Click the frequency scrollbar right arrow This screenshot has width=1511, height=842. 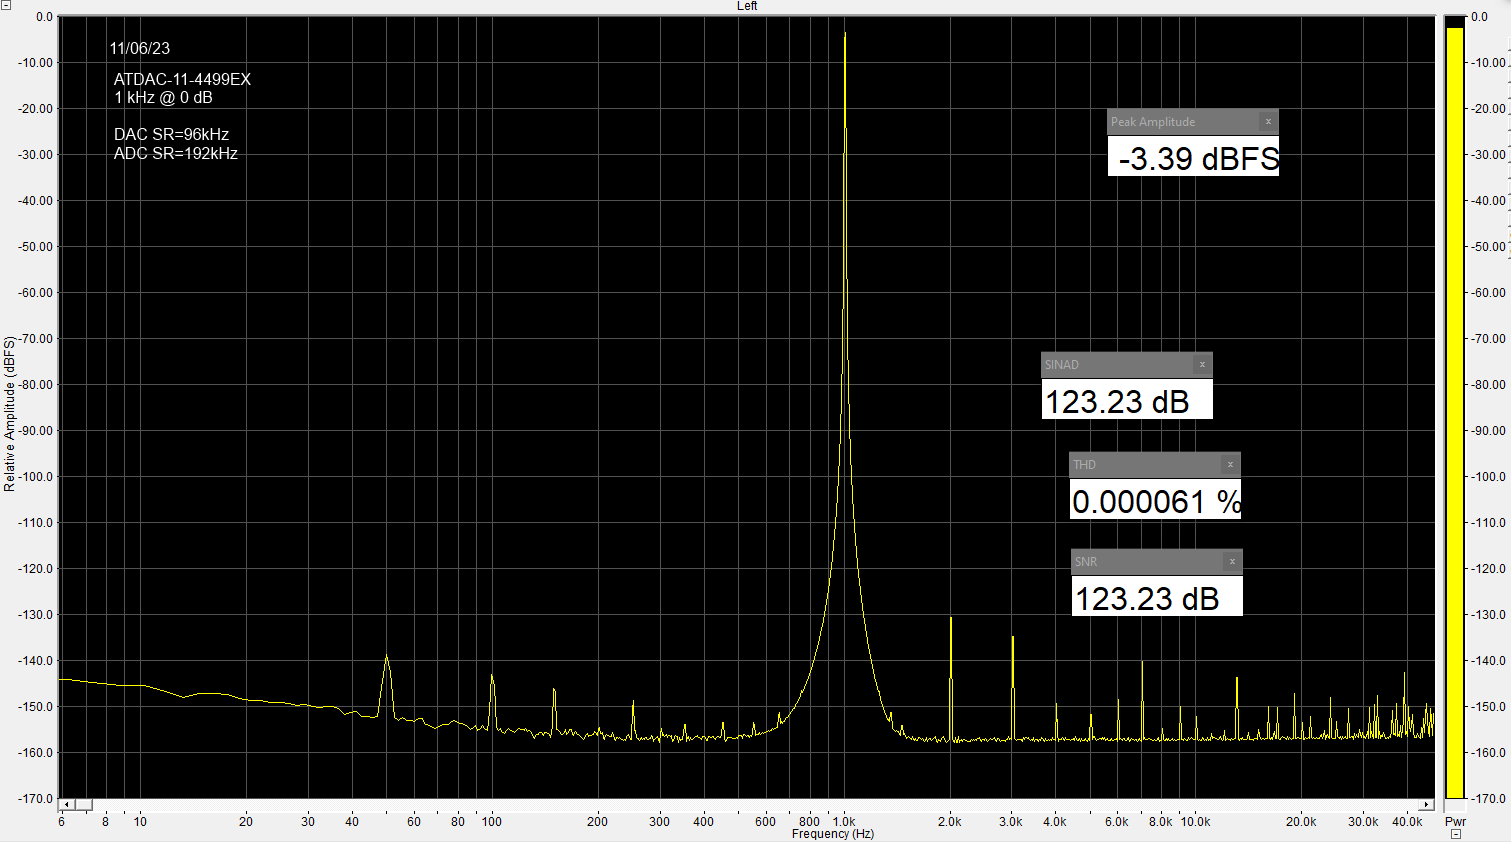1427,805
